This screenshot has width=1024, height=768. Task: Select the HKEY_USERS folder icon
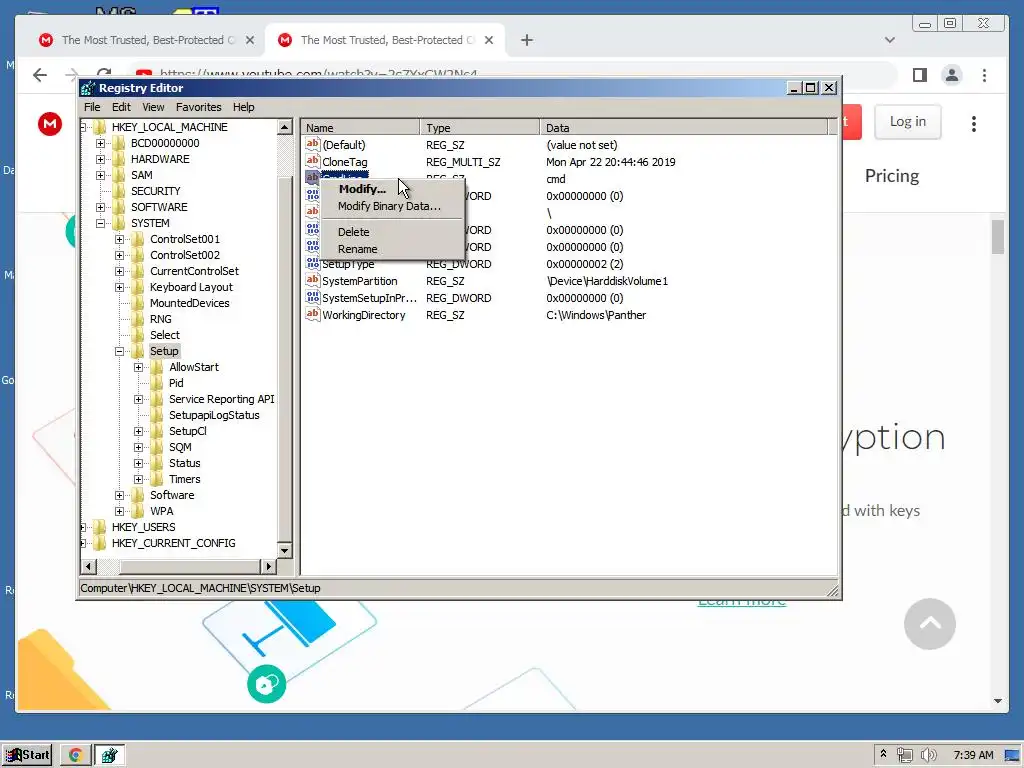99,527
